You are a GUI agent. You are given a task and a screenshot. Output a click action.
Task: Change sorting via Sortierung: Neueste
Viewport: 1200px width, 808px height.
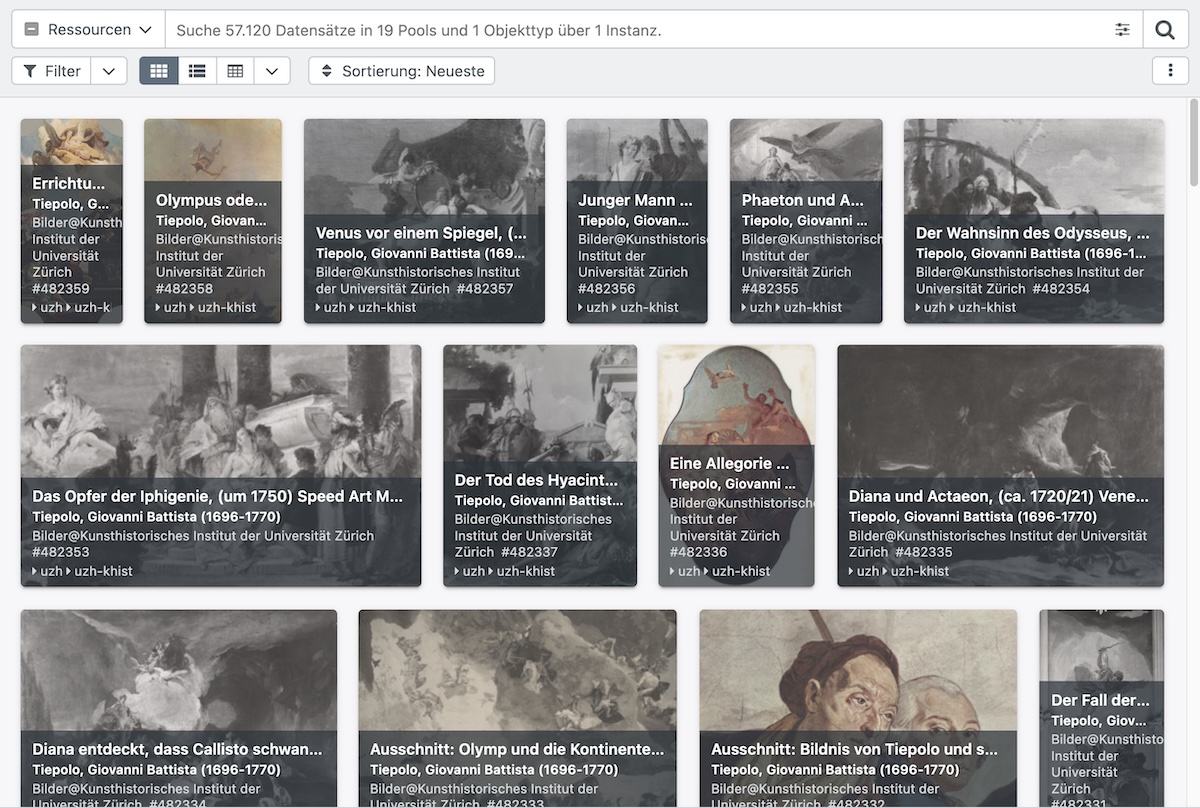pyautogui.click(x=402, y=71)
